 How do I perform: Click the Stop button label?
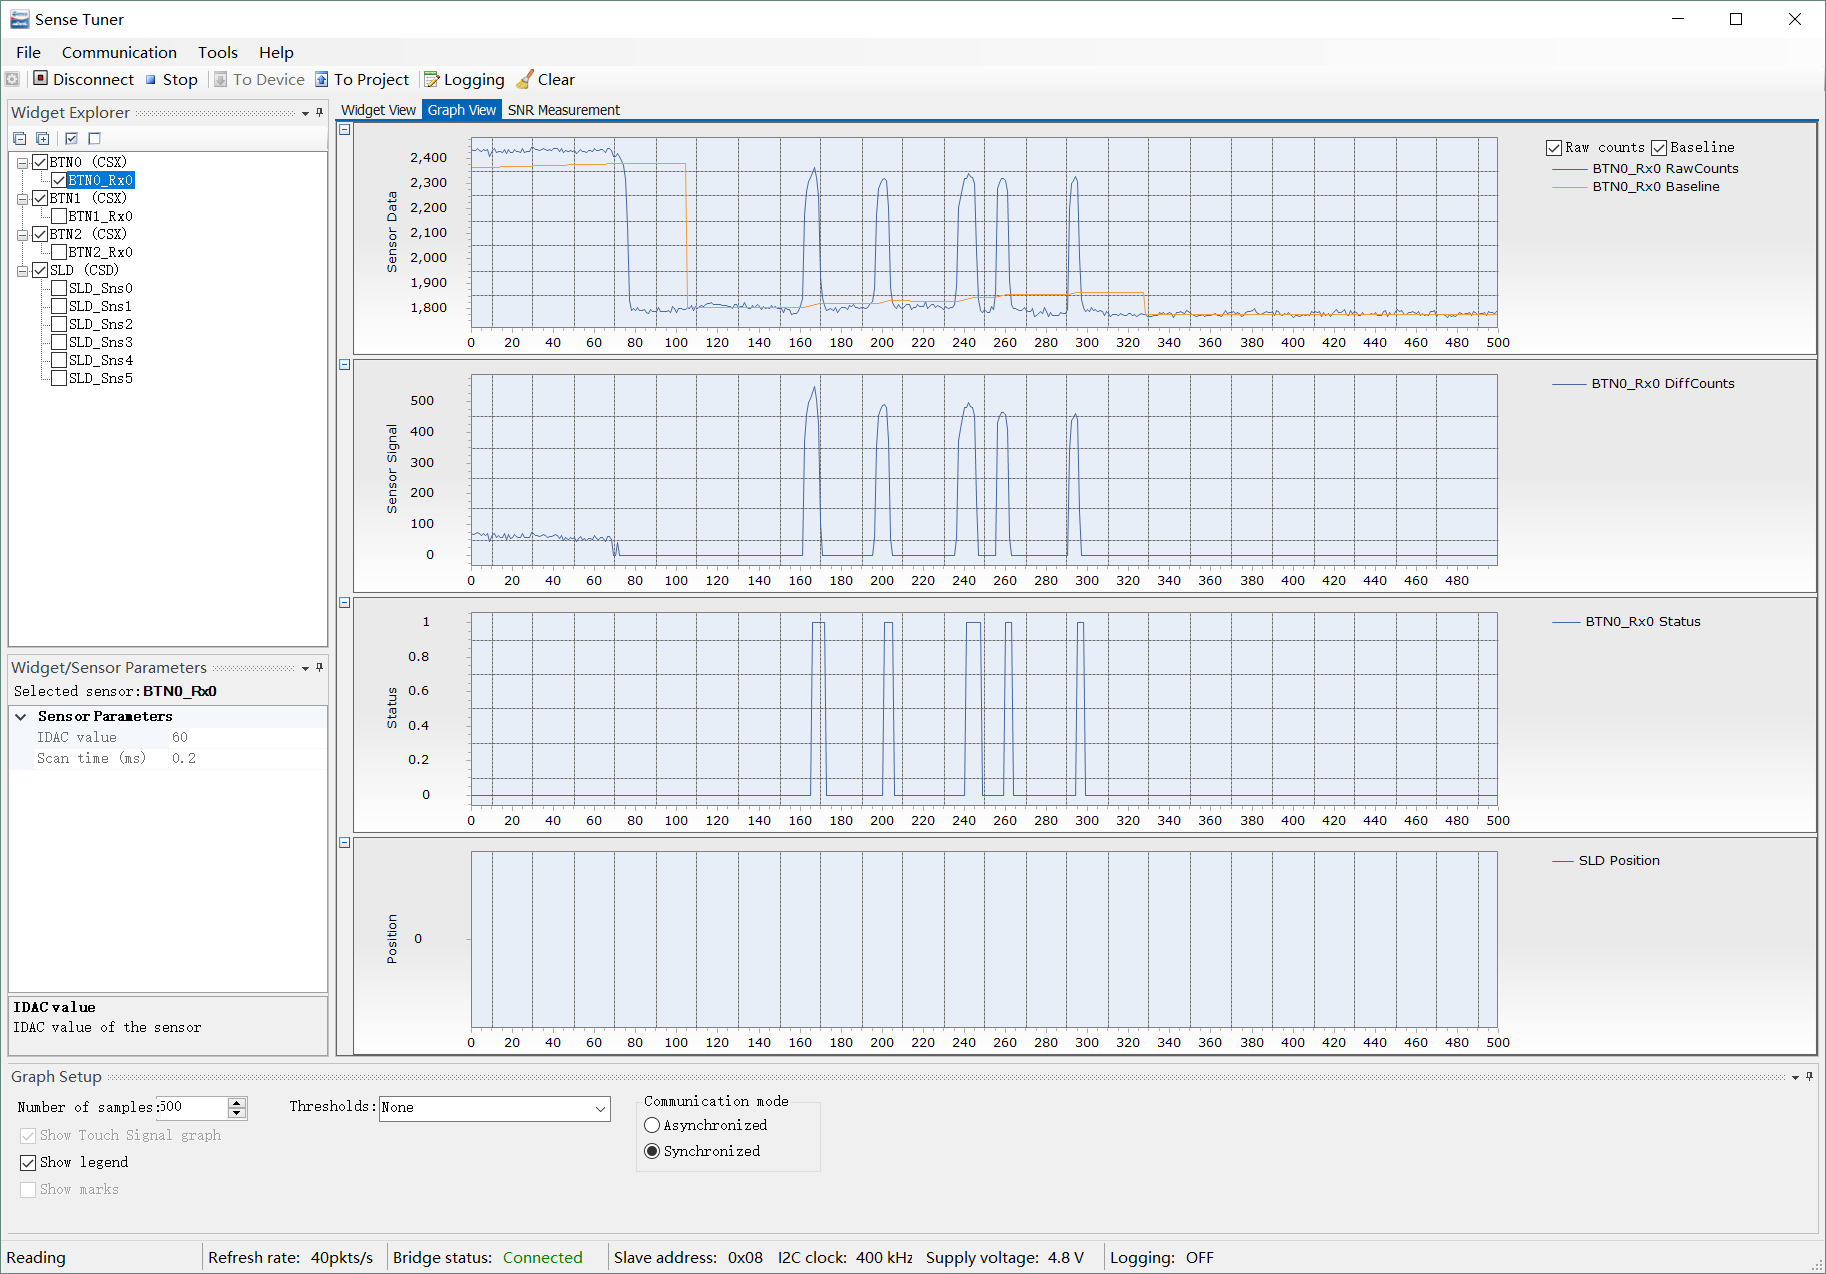click(x=180, y=79)
